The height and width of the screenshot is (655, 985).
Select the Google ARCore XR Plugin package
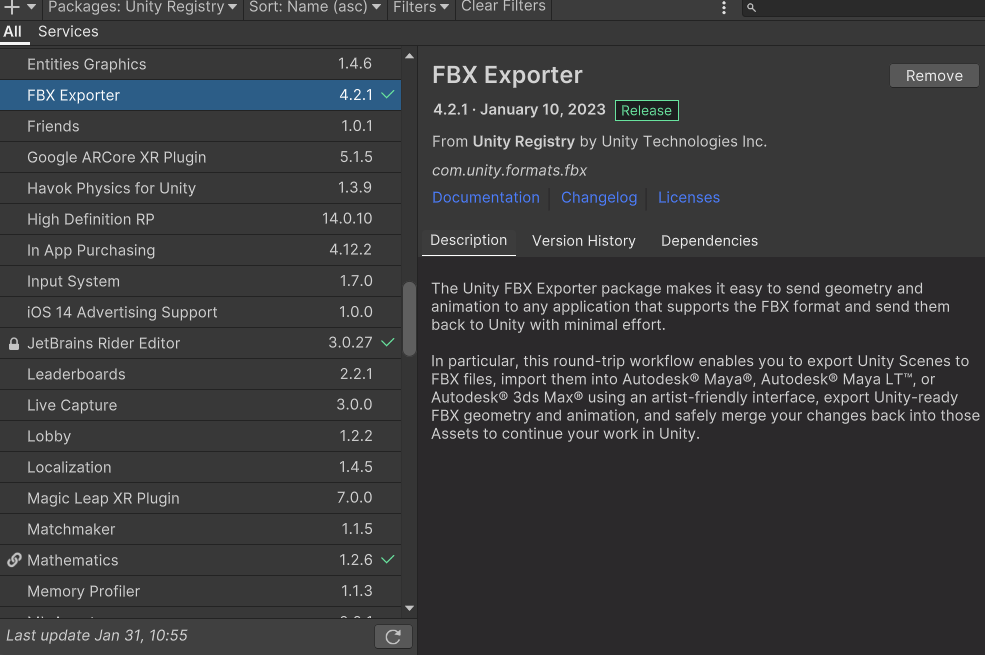200,157
